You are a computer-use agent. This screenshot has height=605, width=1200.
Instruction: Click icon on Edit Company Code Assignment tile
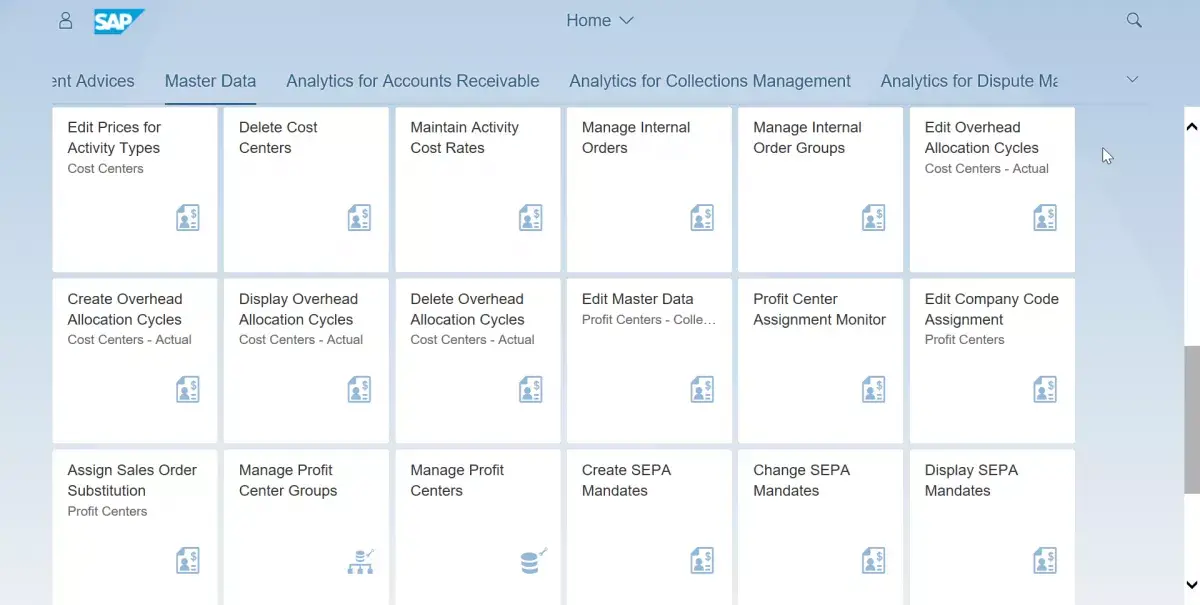pos(1045,389)
